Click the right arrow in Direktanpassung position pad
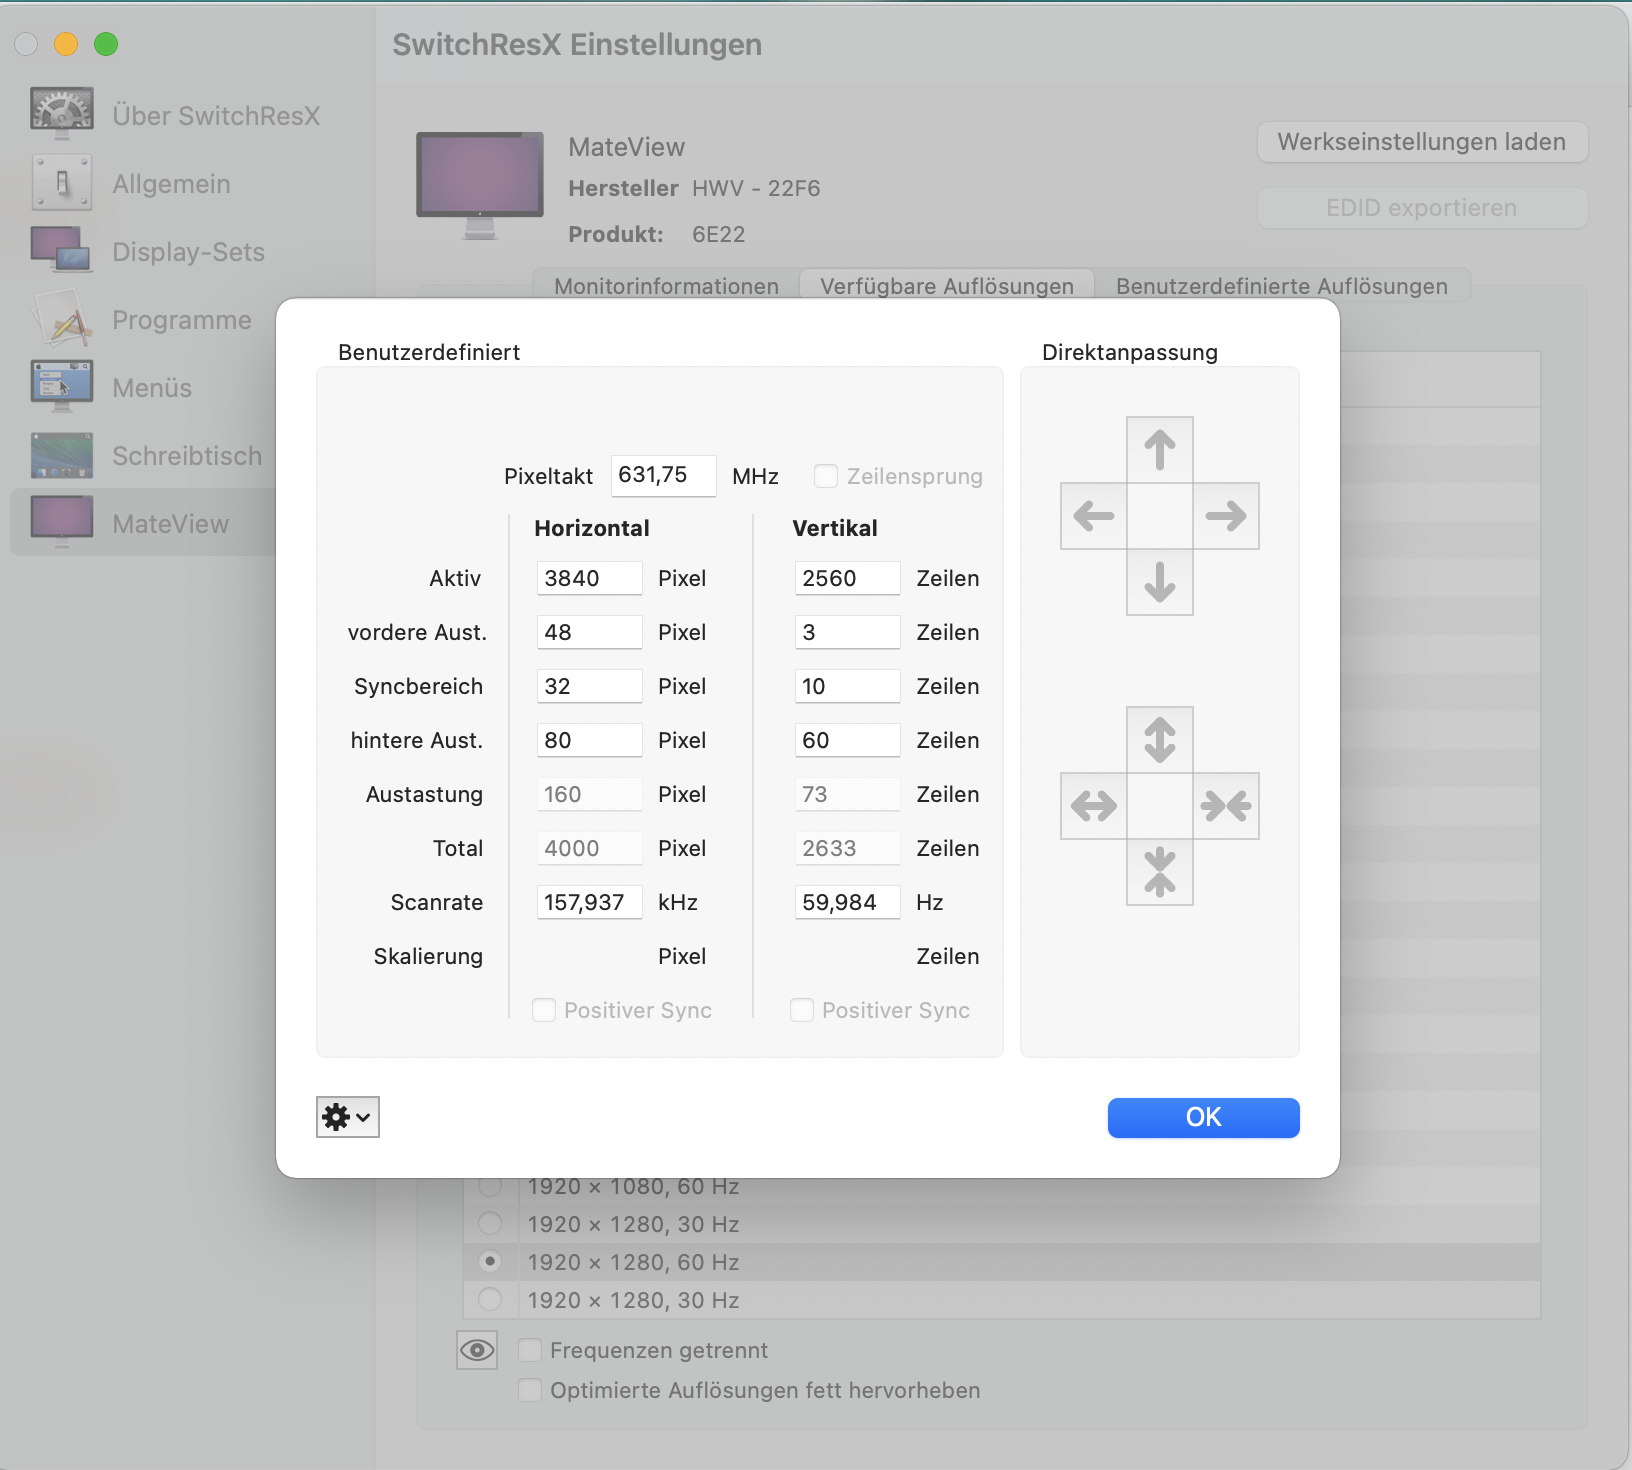Viewport: 1632px width, 1470px height. pos(1226,516)
